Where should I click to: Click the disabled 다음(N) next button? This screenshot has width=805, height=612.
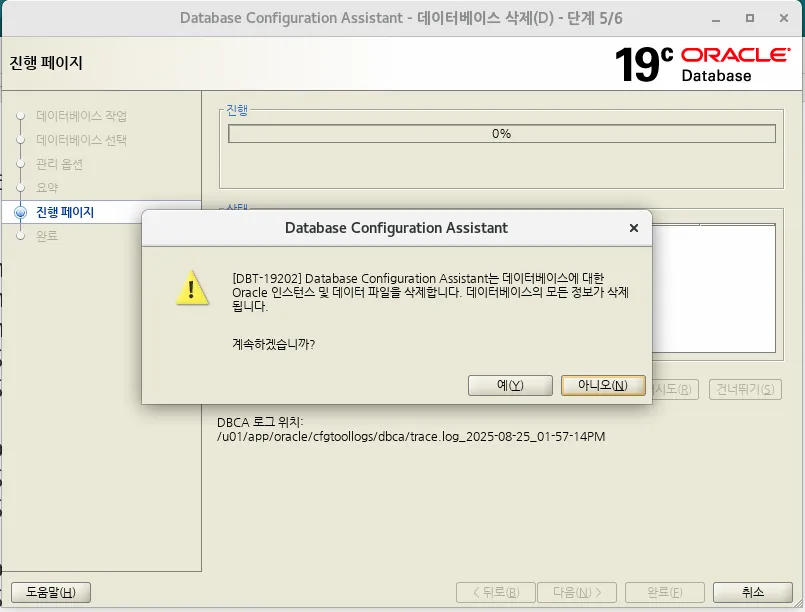(x=577, y=592)
